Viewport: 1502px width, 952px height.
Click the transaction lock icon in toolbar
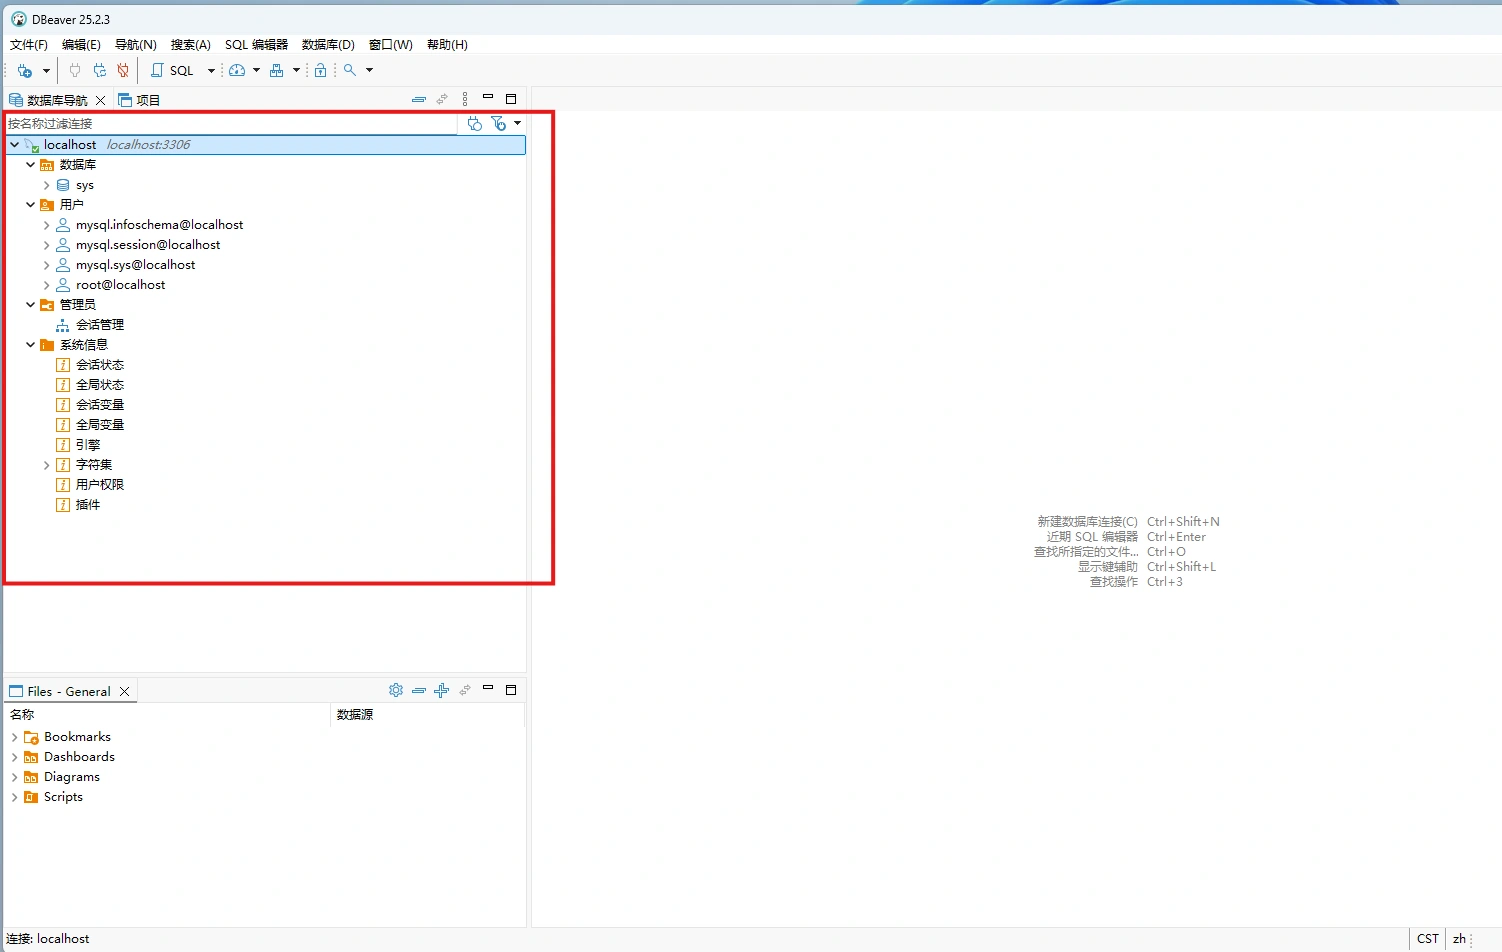(x=320, y=70)
